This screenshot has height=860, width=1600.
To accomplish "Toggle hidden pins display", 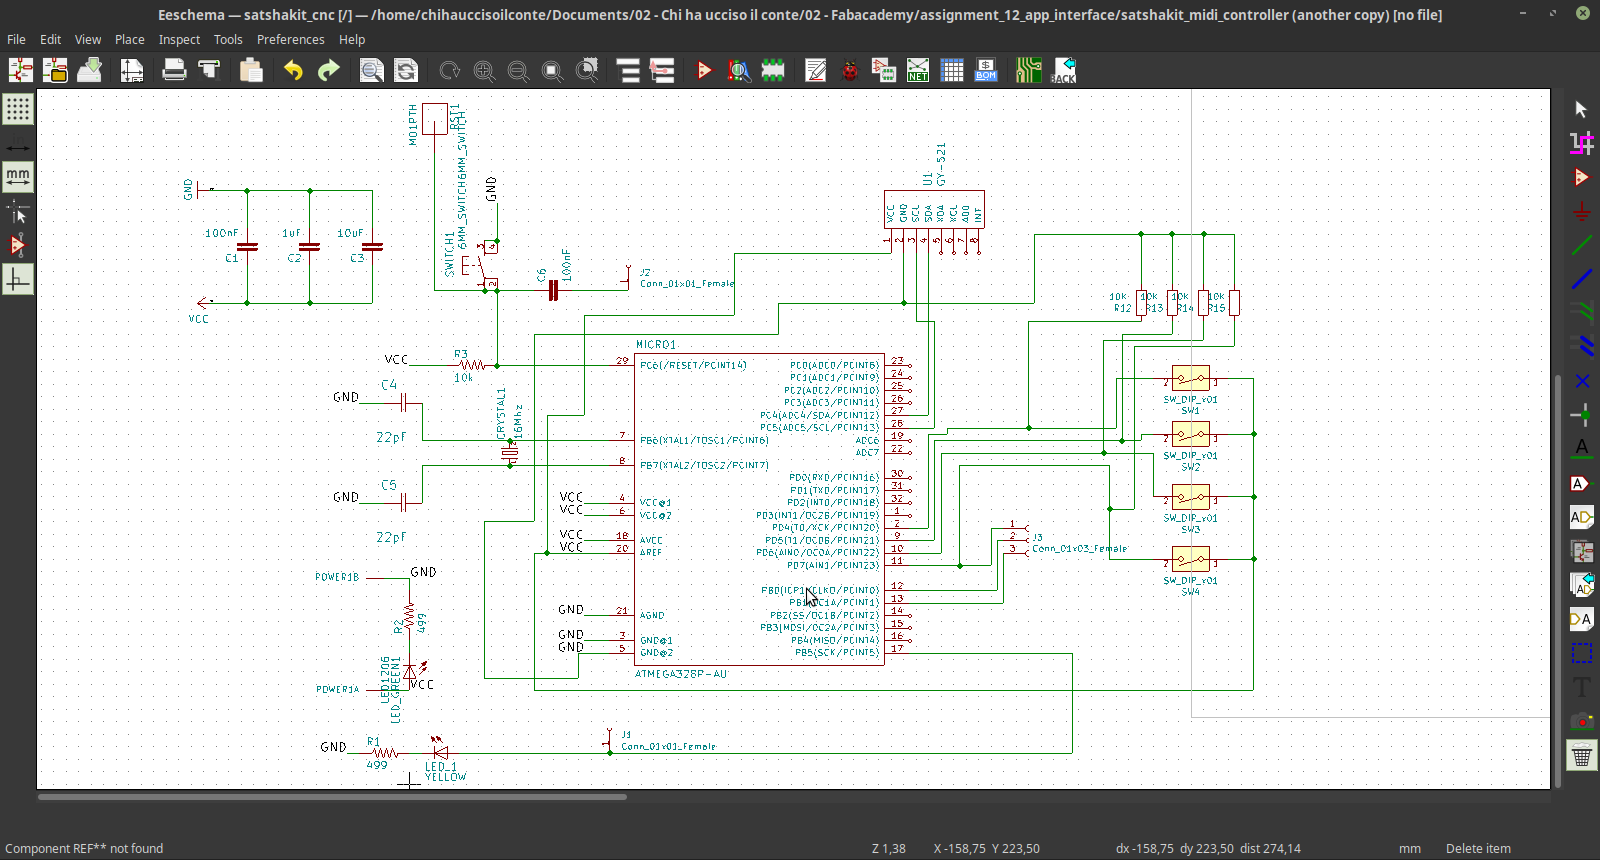I will pos(18,245).
